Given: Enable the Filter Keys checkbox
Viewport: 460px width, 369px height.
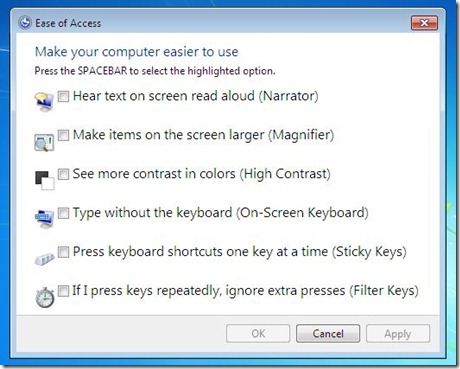Looking at the screenshot, I should click(x=63, y=291).
